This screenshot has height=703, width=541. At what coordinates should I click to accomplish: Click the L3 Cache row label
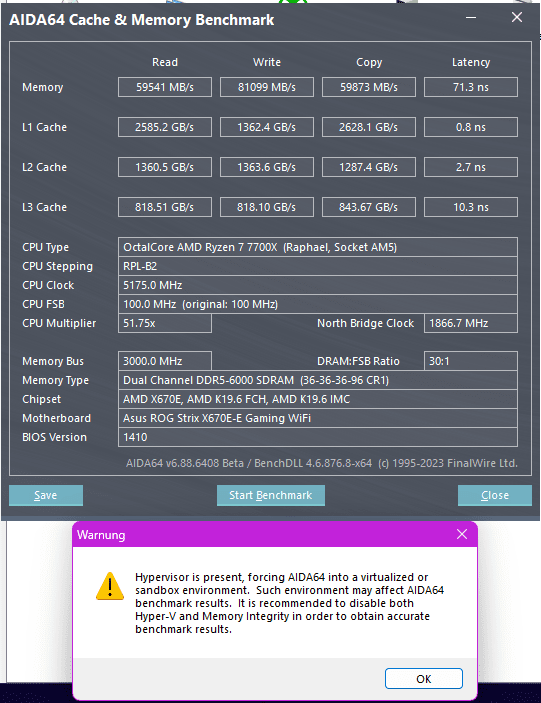[44, 207]
